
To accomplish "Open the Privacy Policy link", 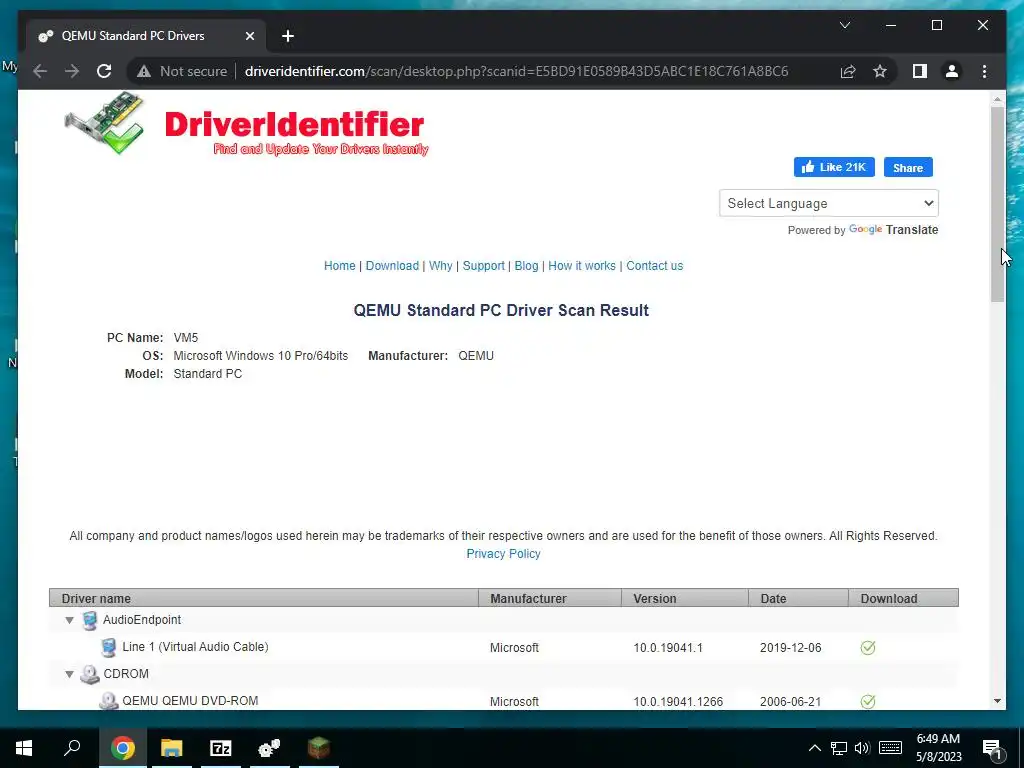I will point(504,554).
